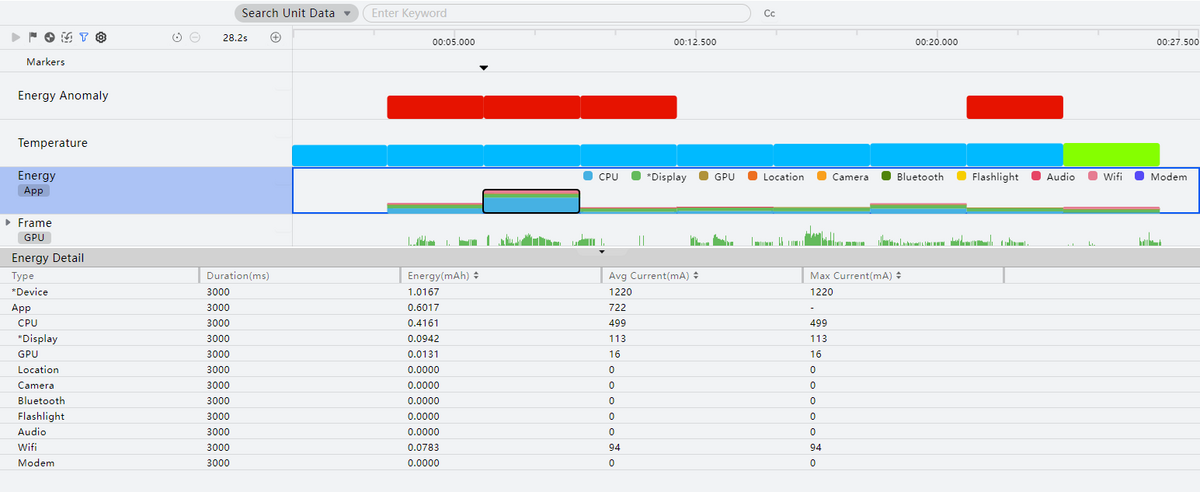The height and width of the screenshot is (492, 1200).
Task: Click the flag marker icon
Action: (x=33, y=37)
